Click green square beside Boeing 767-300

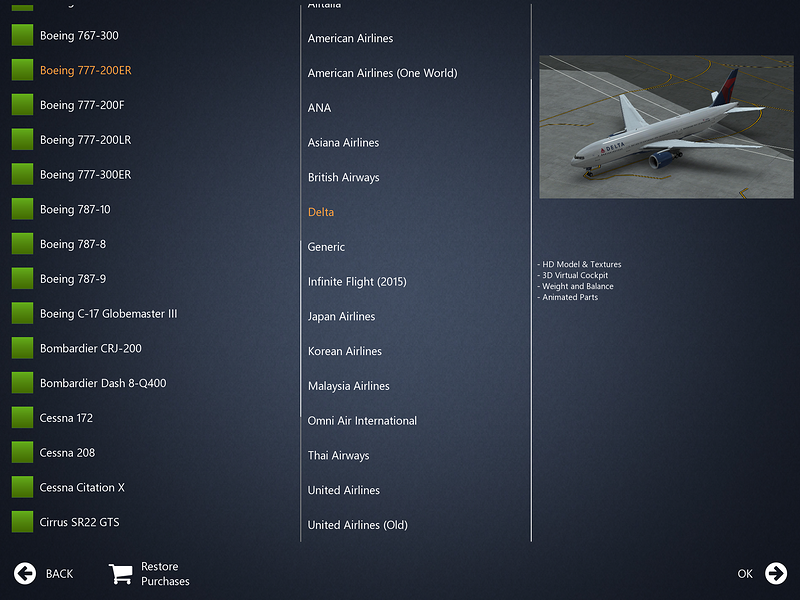[22, 35]
